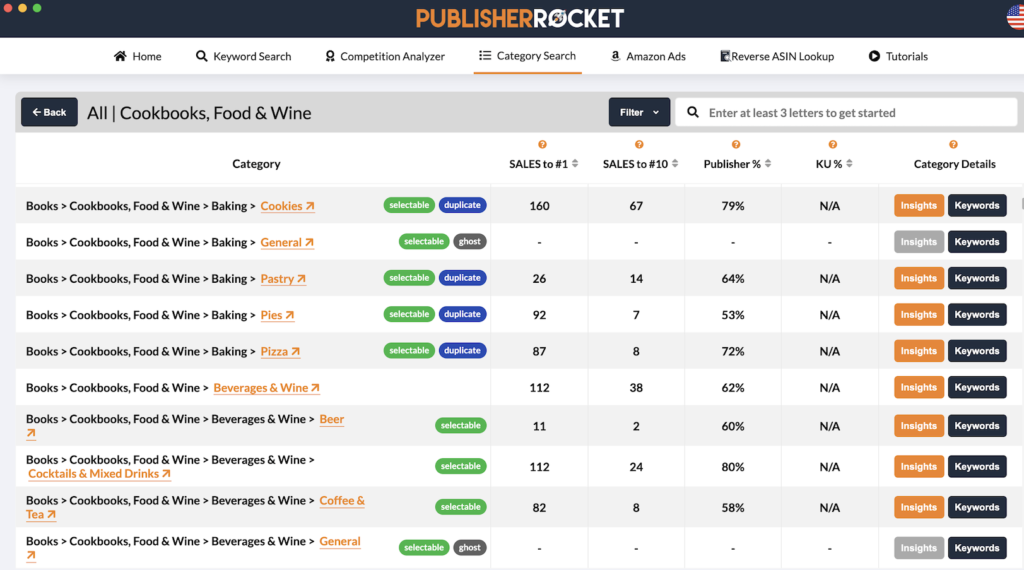Open the Tutorials tab
The image size is (1024, 570).
pos(898,56)
